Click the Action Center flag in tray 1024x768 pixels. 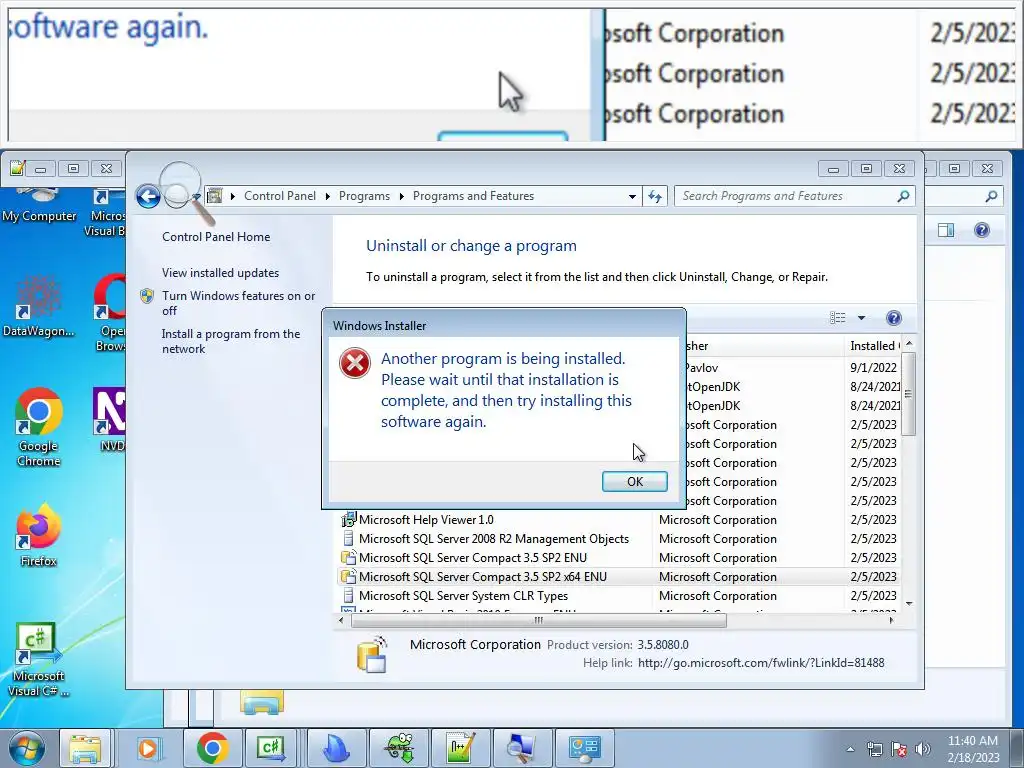[x=899, y=749]
